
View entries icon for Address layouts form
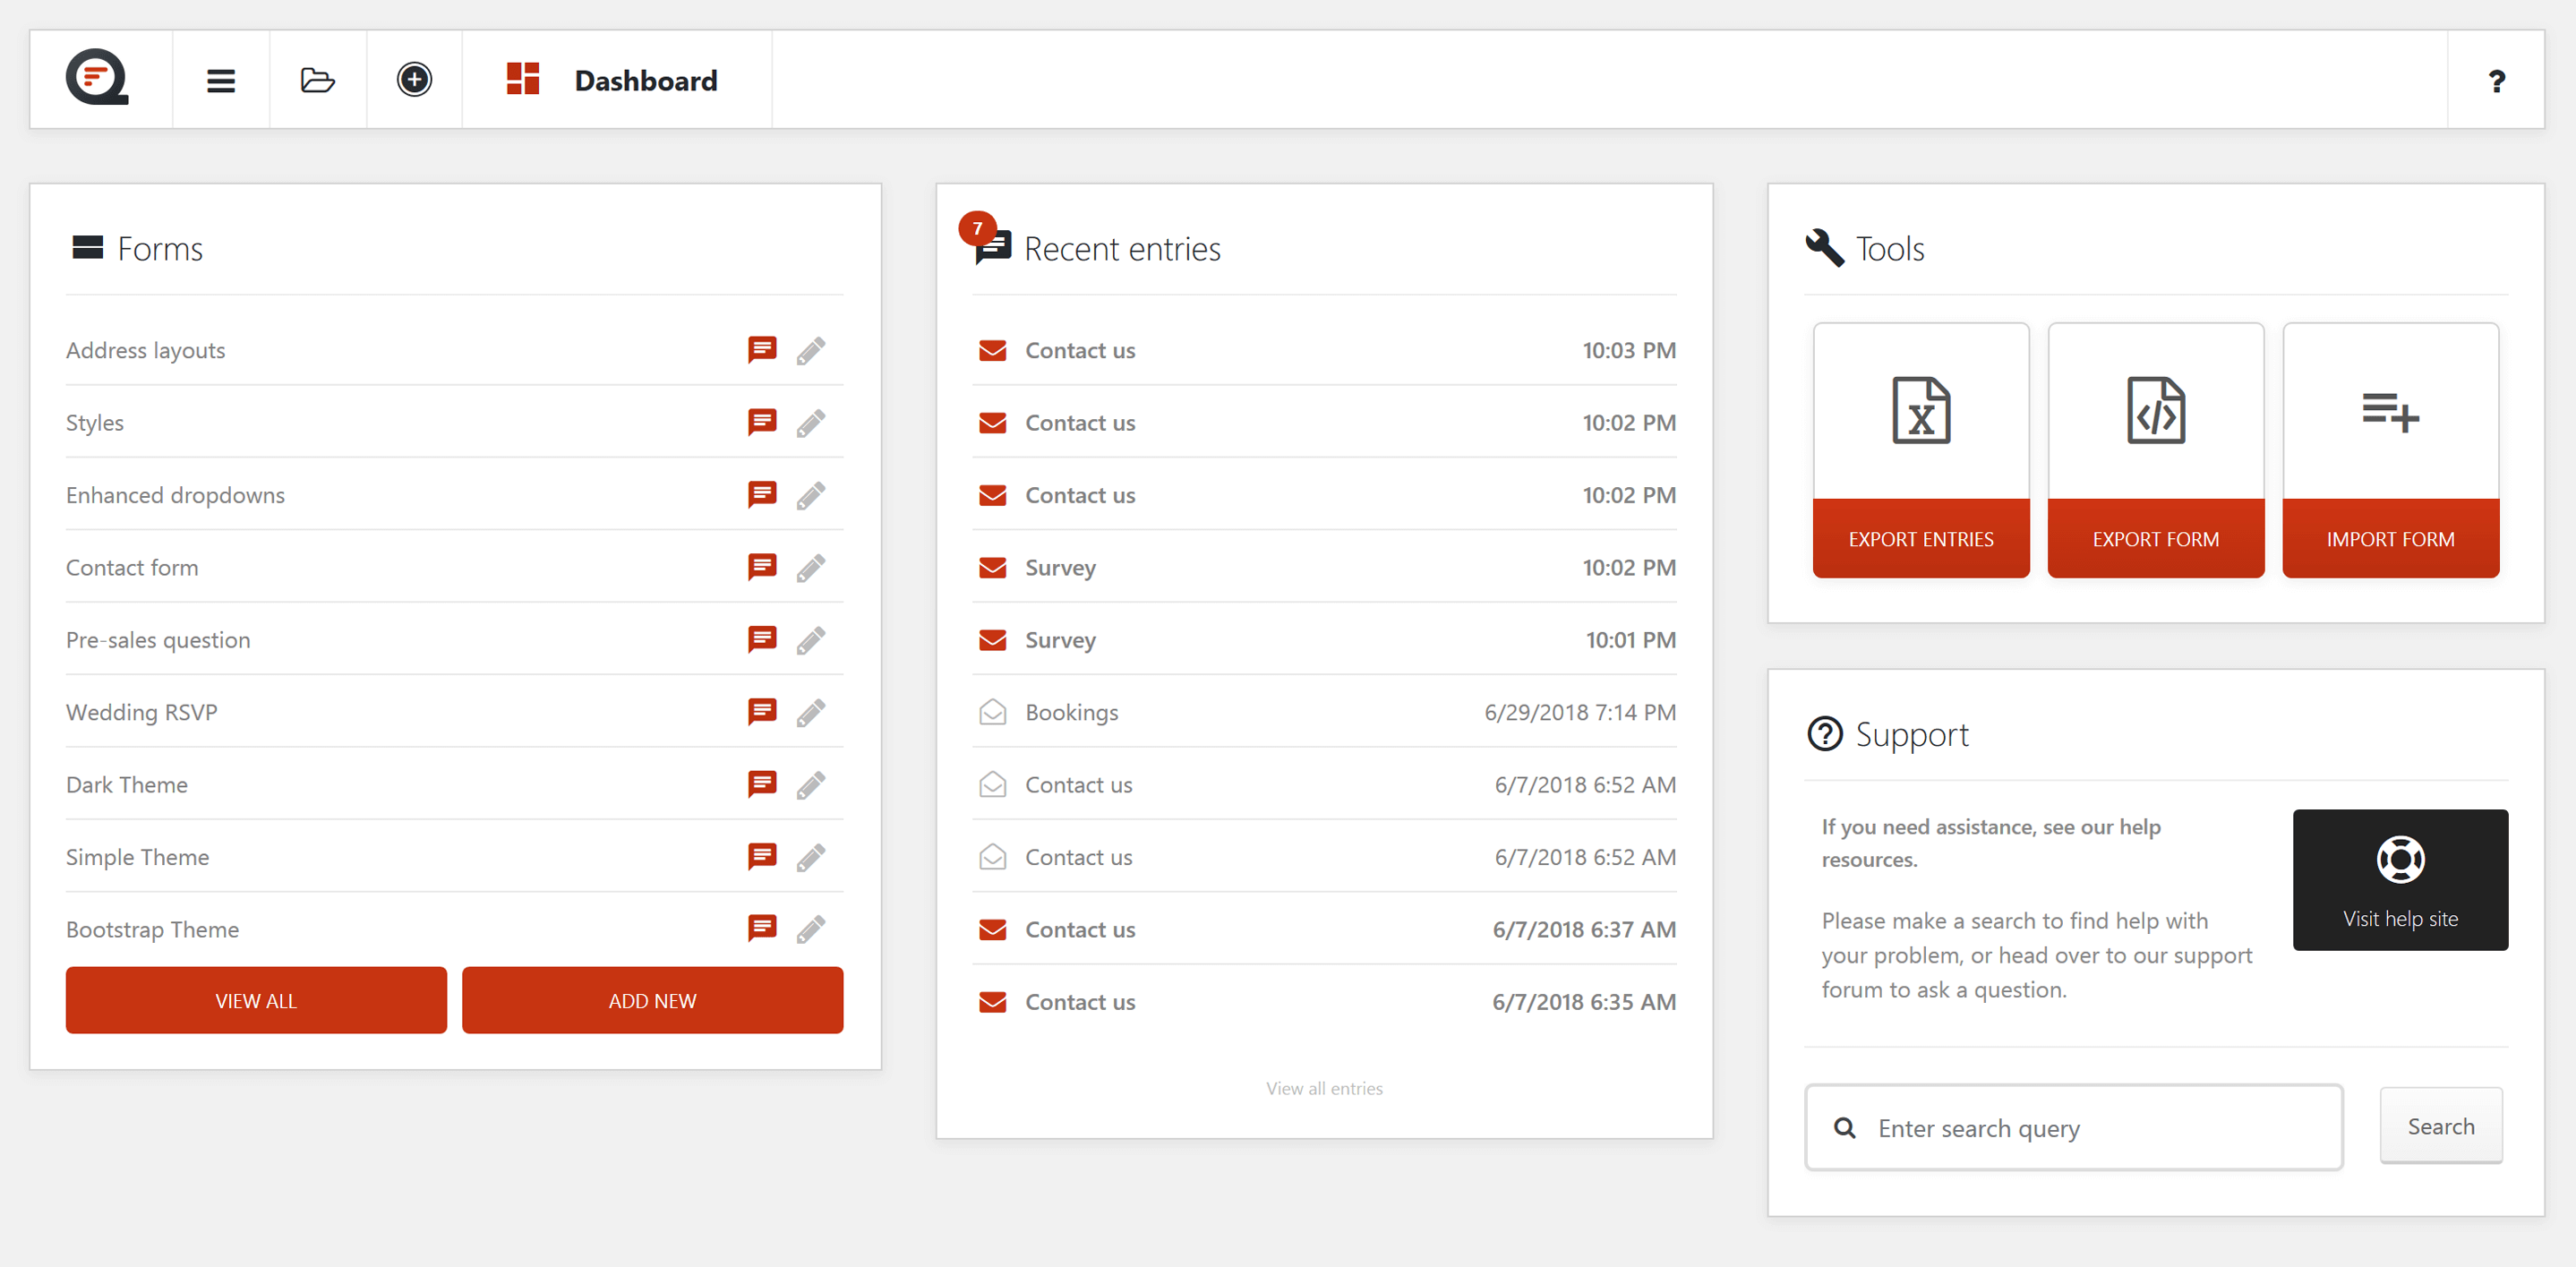point(762,350)
